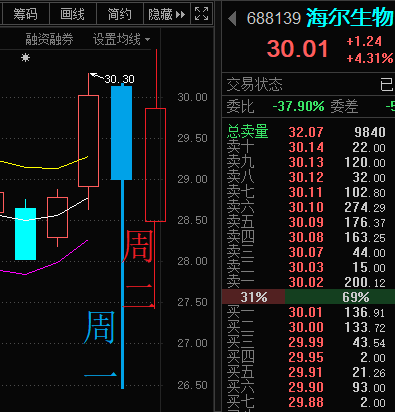Select the 画线 drawing tool tab
The width and height of the screenshot is (395, 412).
(x=73, y=14)
